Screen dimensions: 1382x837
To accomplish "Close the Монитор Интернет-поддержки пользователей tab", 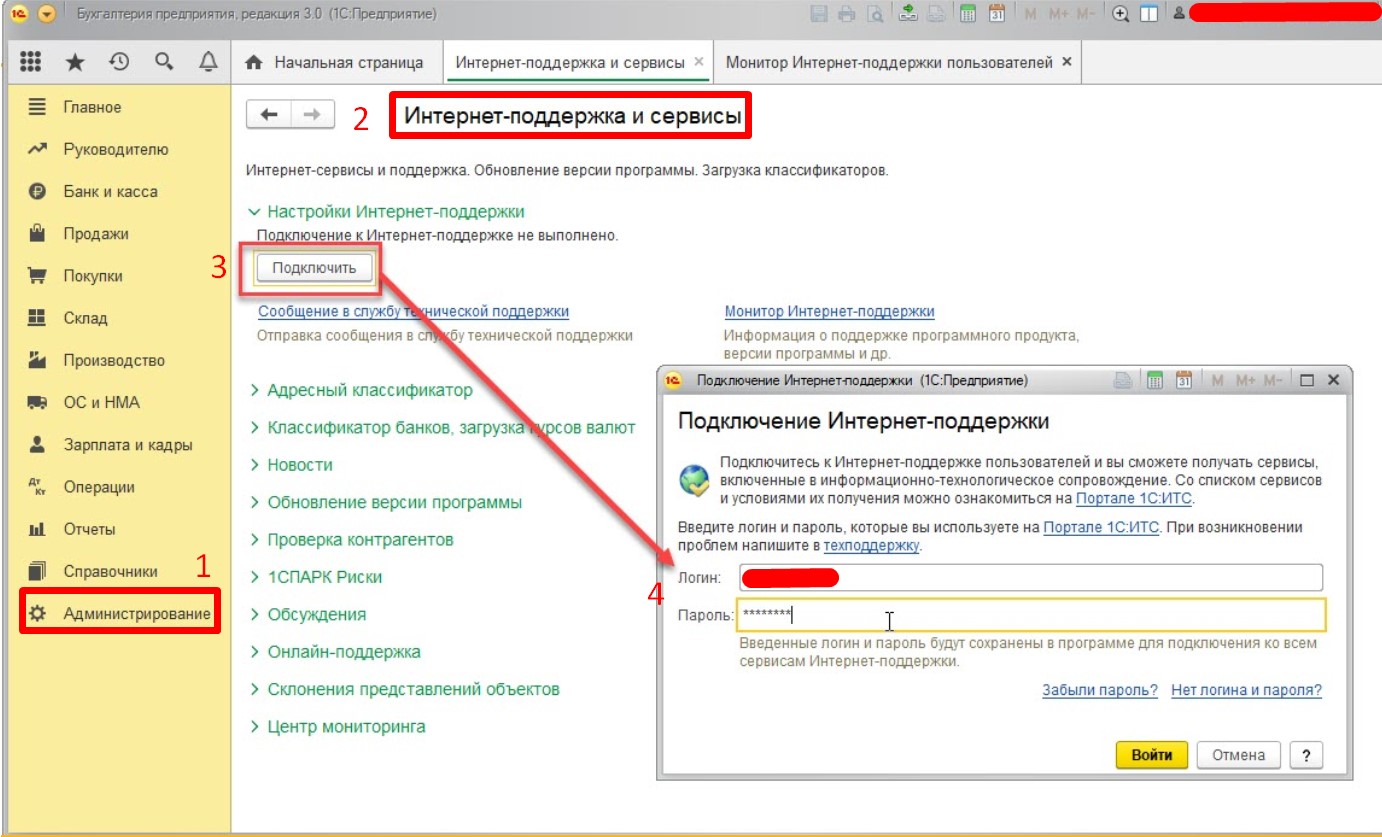I will coord(1066,62).
